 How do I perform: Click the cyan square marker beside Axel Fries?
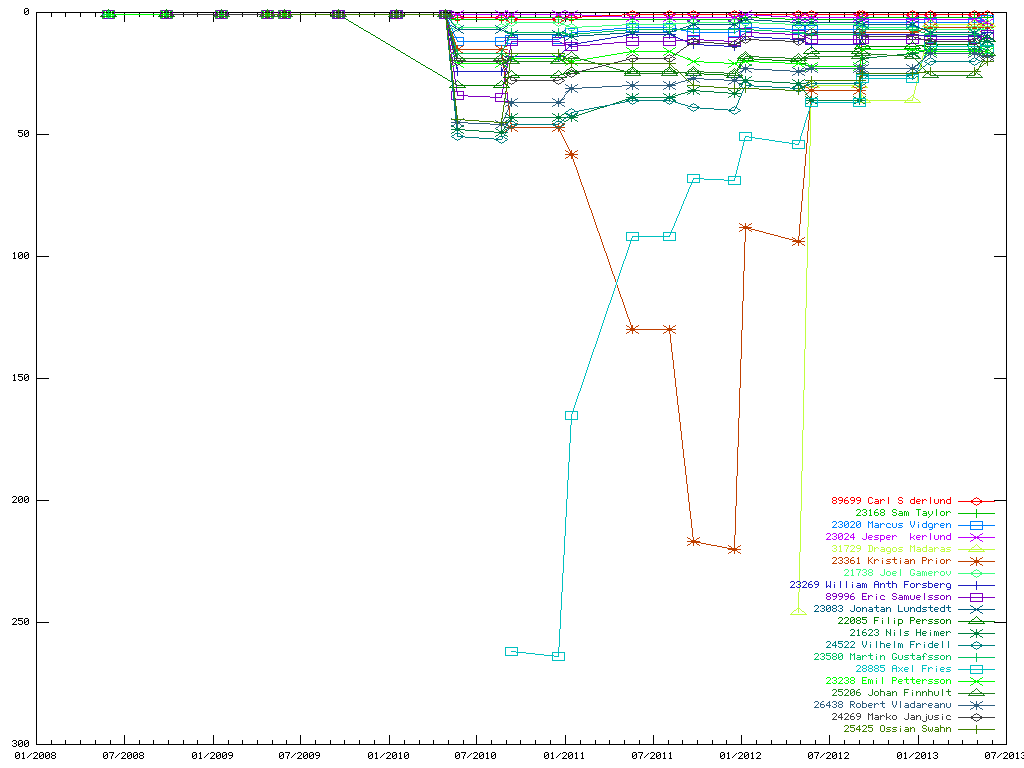coord(976,669)
